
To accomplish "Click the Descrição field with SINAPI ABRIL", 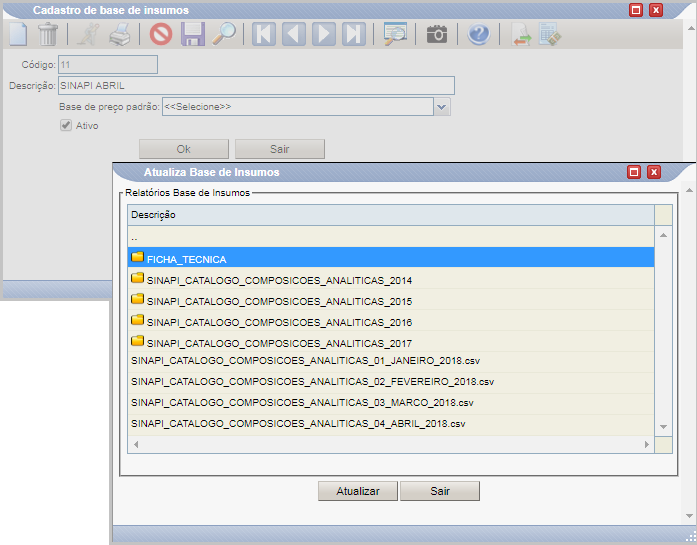I will [256, 85].
